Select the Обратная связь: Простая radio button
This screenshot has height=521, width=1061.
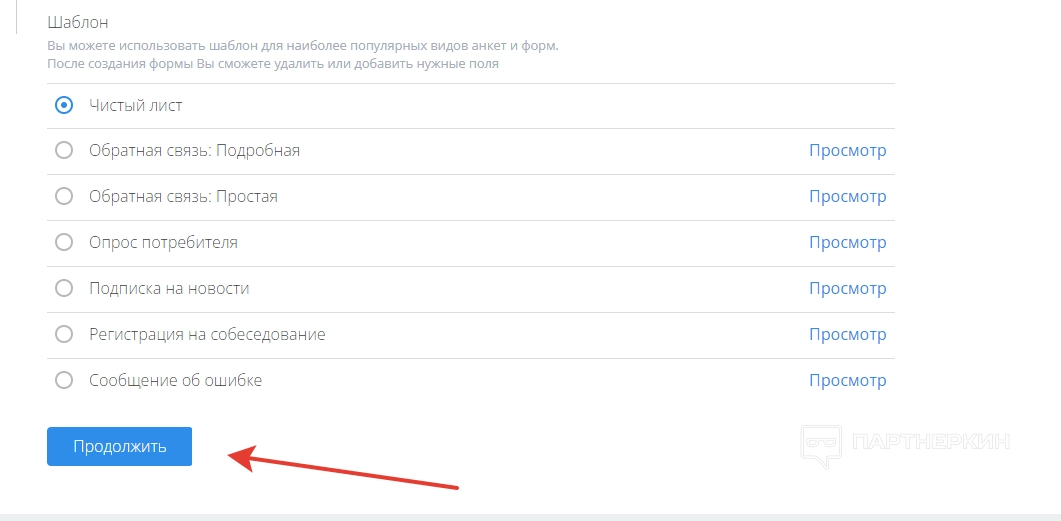(x=64, y=197)
